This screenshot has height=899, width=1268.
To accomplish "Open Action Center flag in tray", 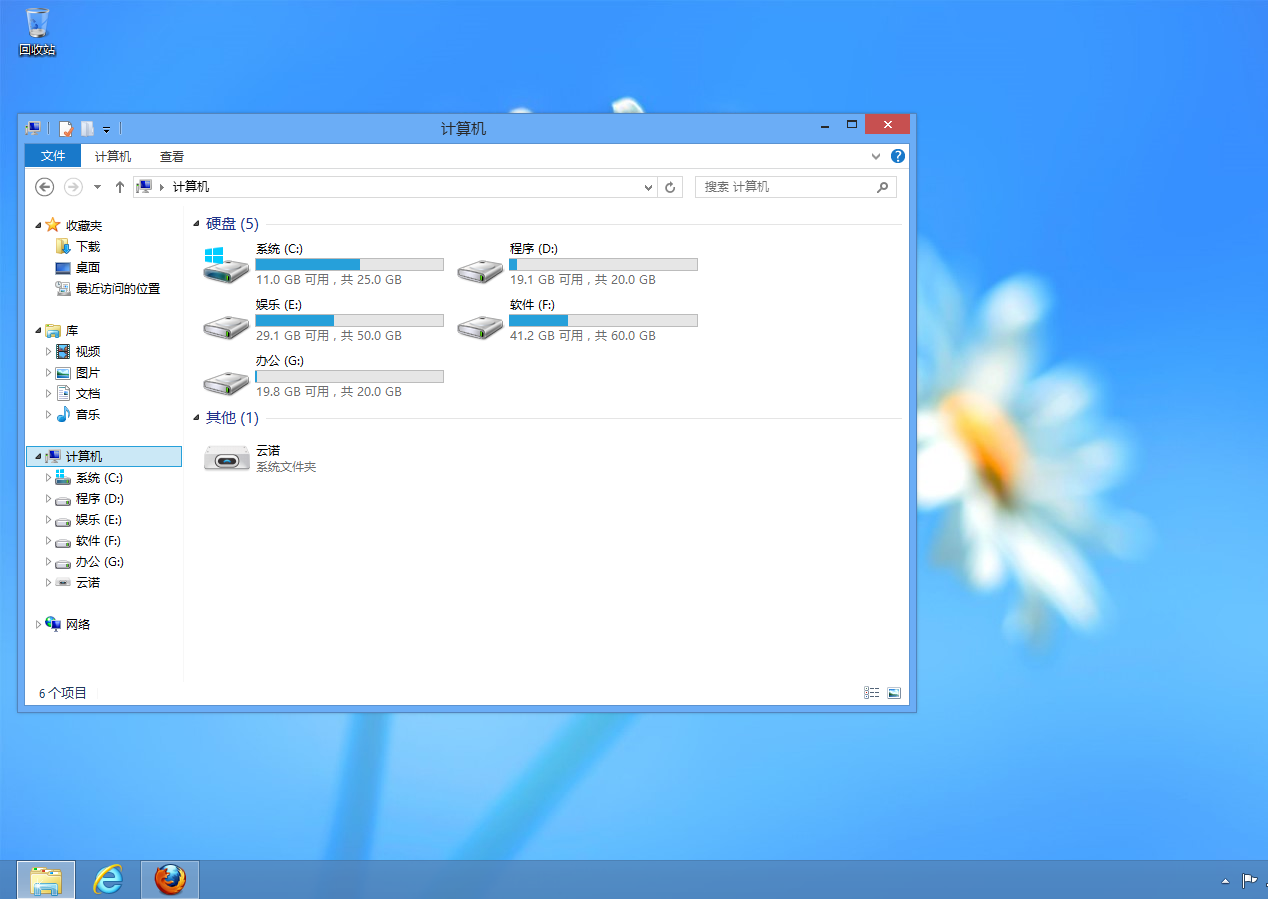I will (1250, 881).
